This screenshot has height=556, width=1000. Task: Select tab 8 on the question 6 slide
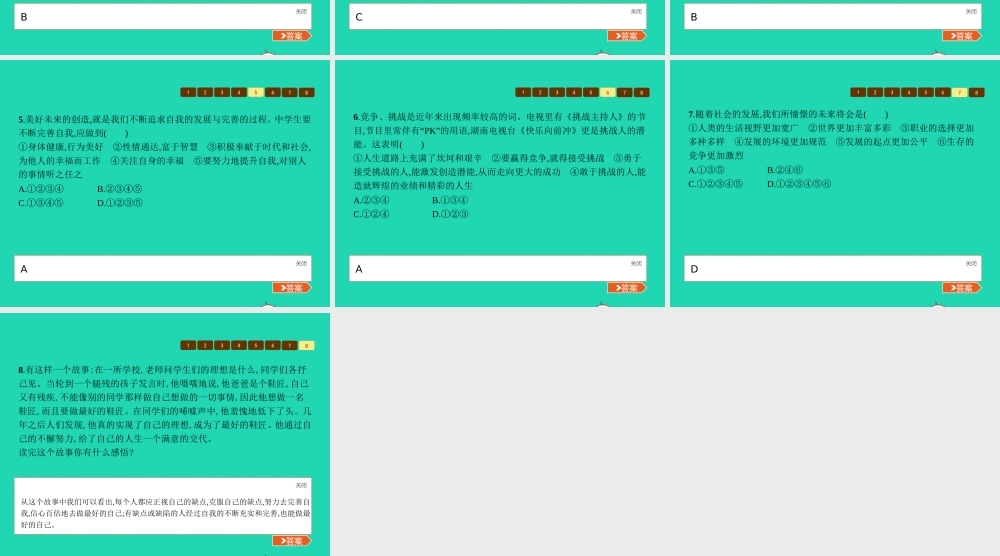pos(641,92)
